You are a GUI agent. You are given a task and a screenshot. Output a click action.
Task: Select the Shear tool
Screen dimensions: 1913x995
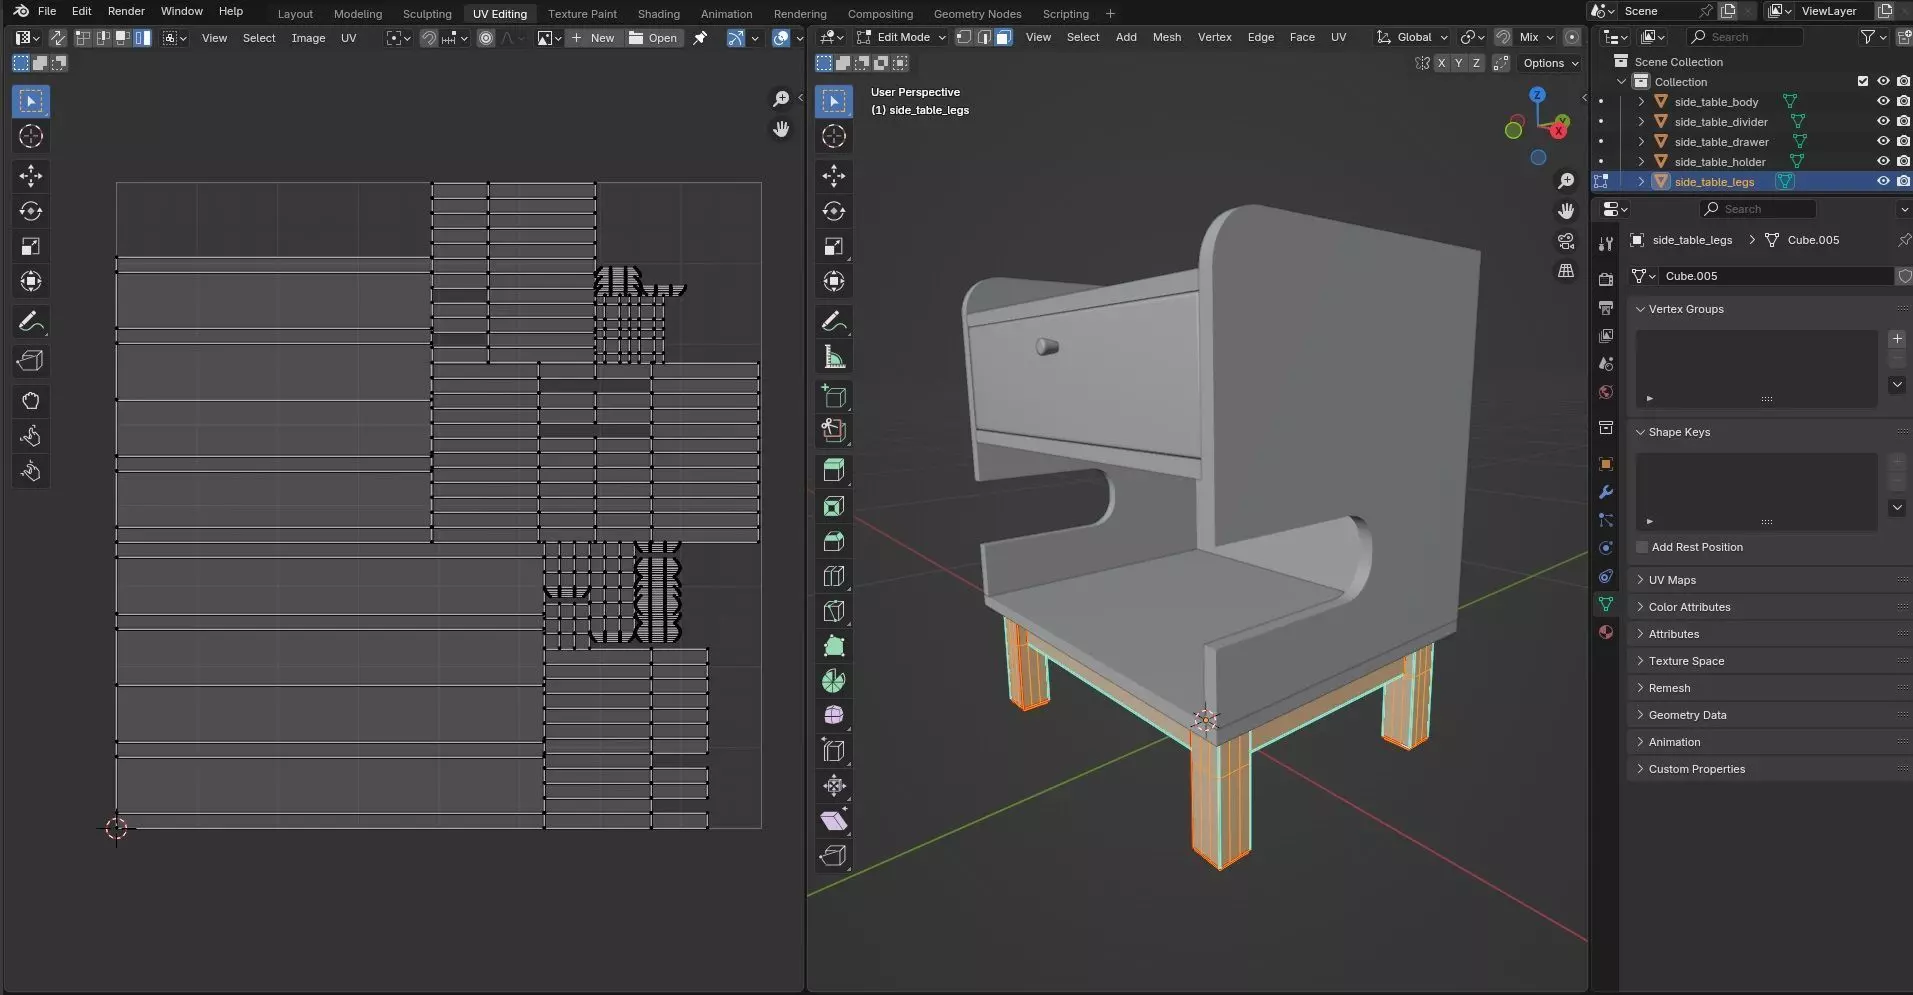tap(834, 821)
